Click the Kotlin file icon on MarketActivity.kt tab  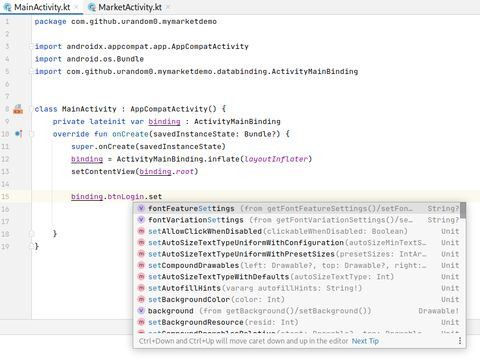pos(92,7)
